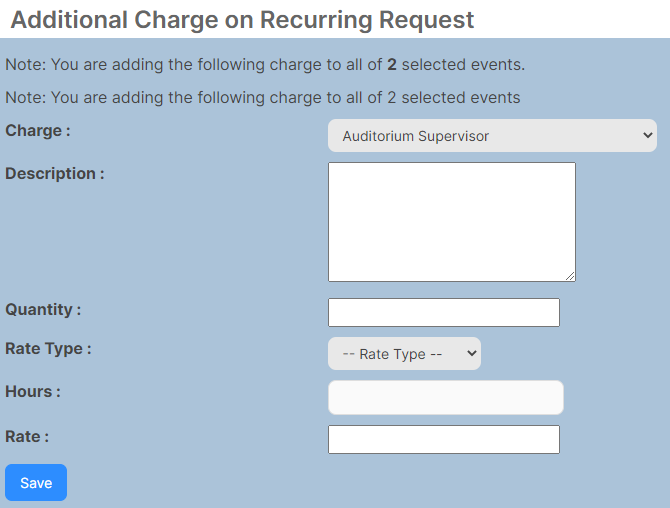Click the chevron arrow on Charge select
This screenshot has width=670, height=508.
[647, 135]
